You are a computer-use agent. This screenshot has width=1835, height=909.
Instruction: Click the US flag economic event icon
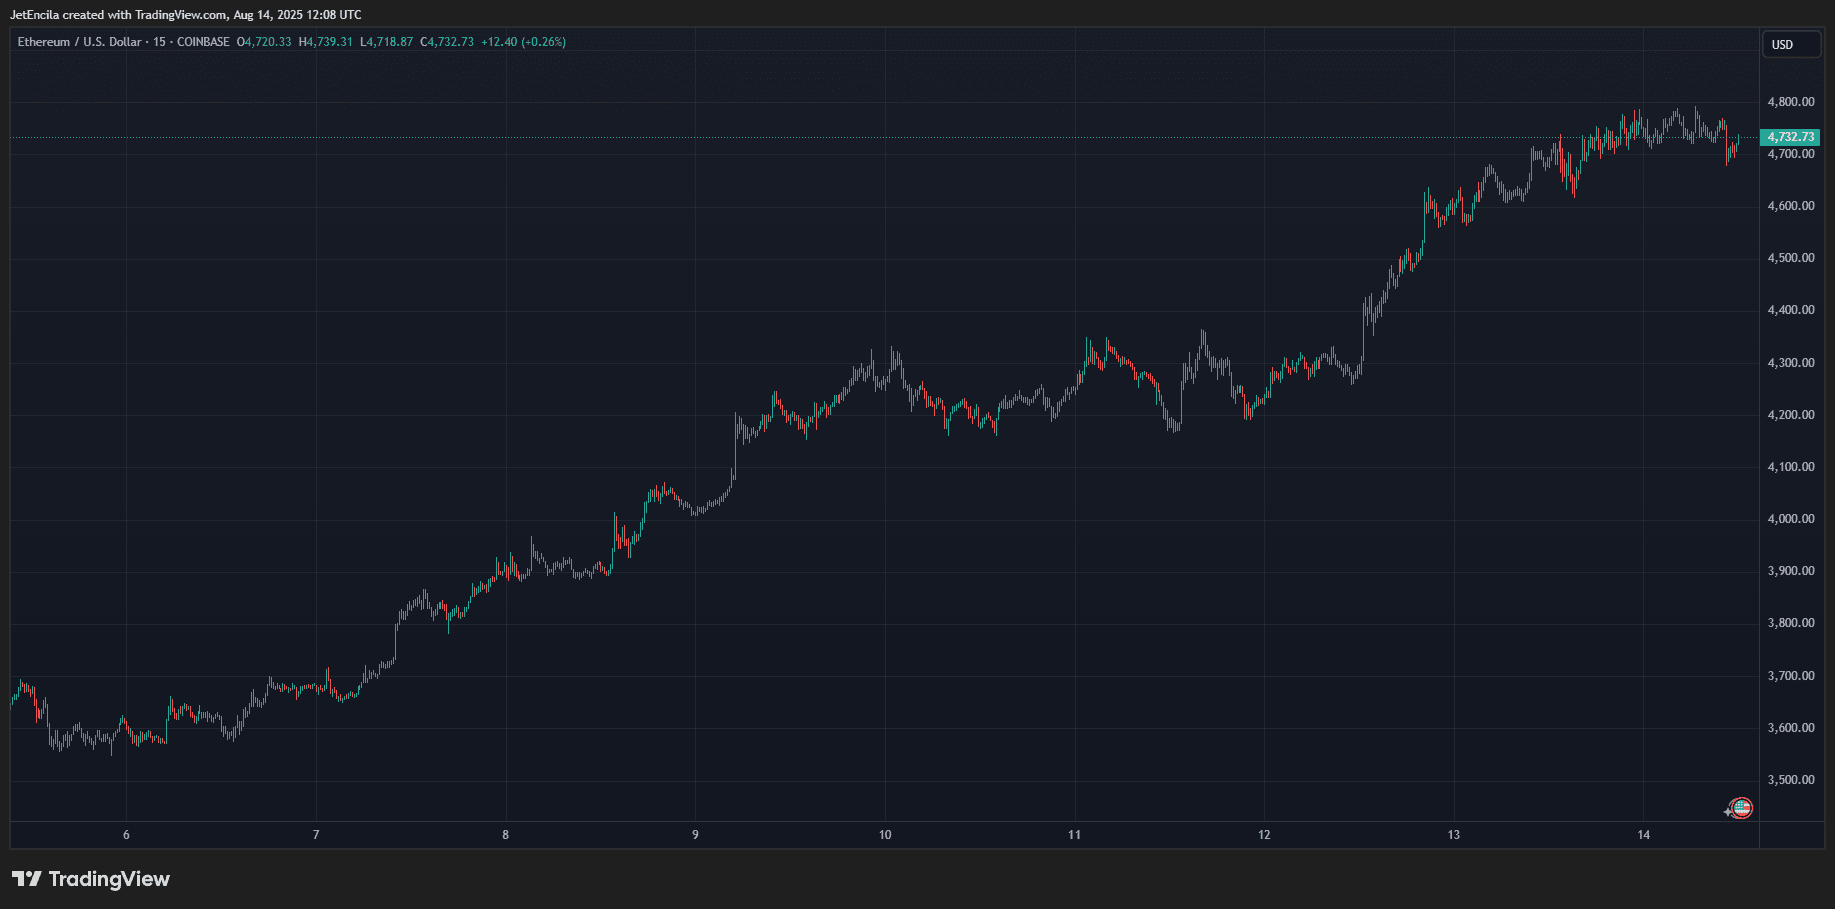1741,808
